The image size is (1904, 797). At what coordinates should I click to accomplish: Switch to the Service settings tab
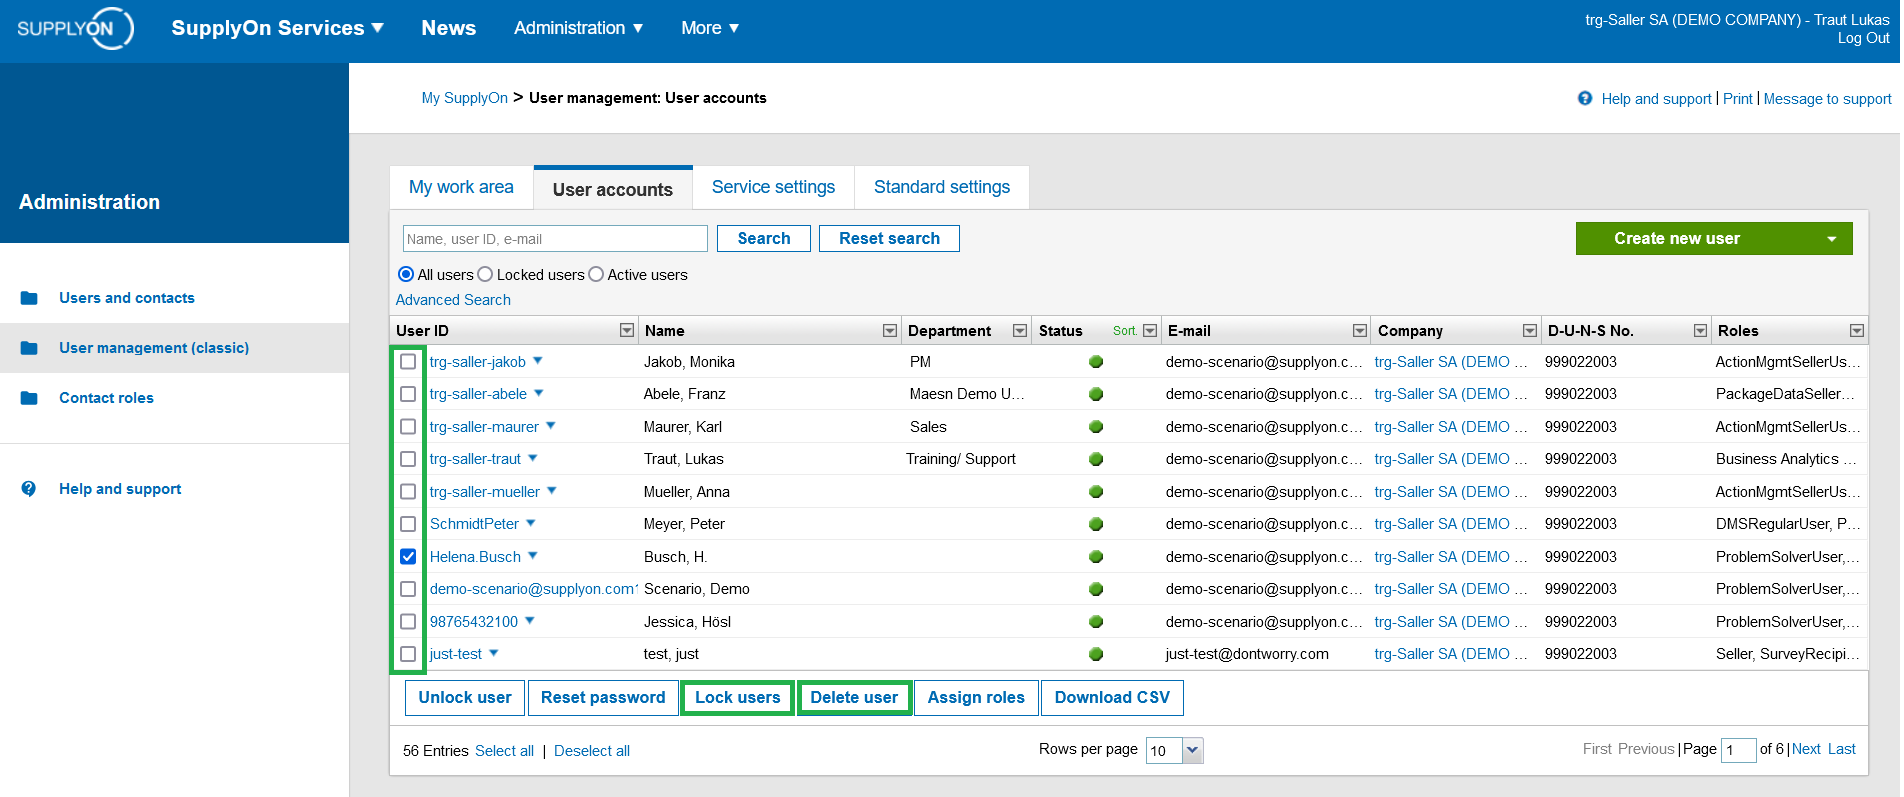773,187
